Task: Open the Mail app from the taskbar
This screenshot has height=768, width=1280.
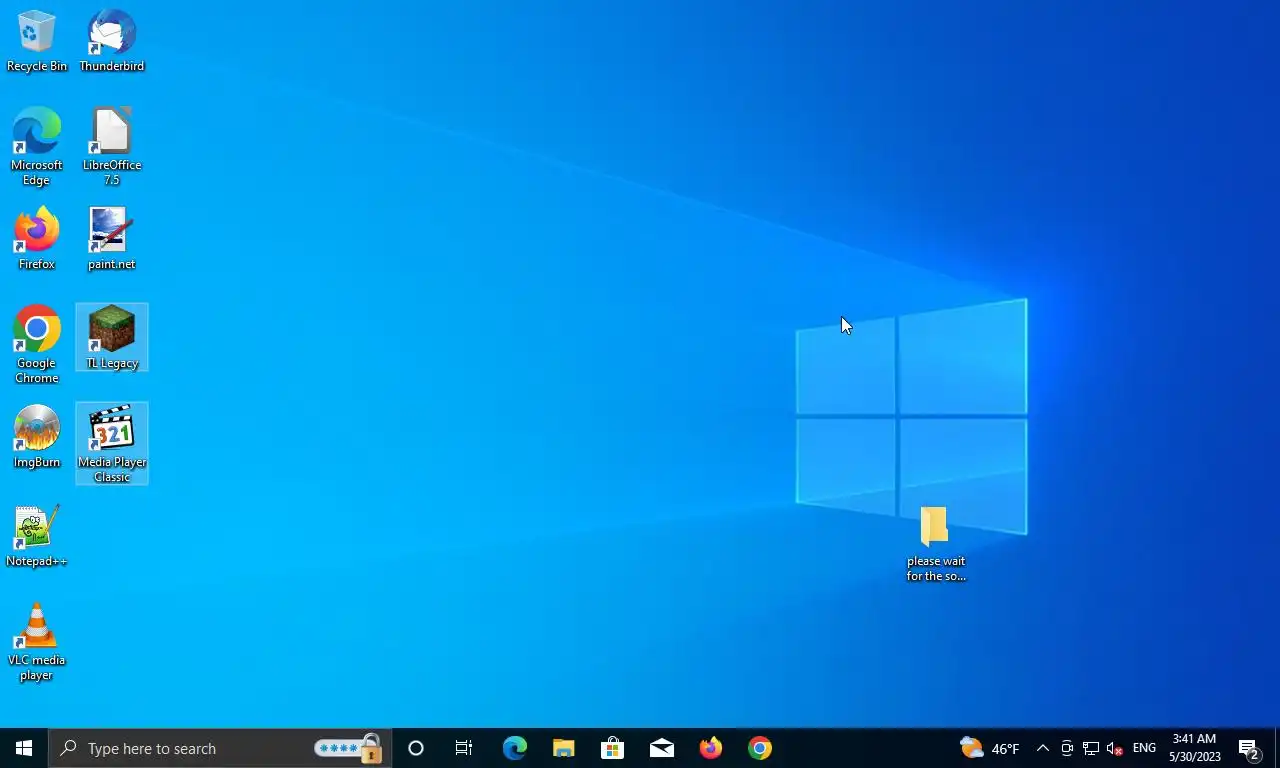Action: [661, 748]
